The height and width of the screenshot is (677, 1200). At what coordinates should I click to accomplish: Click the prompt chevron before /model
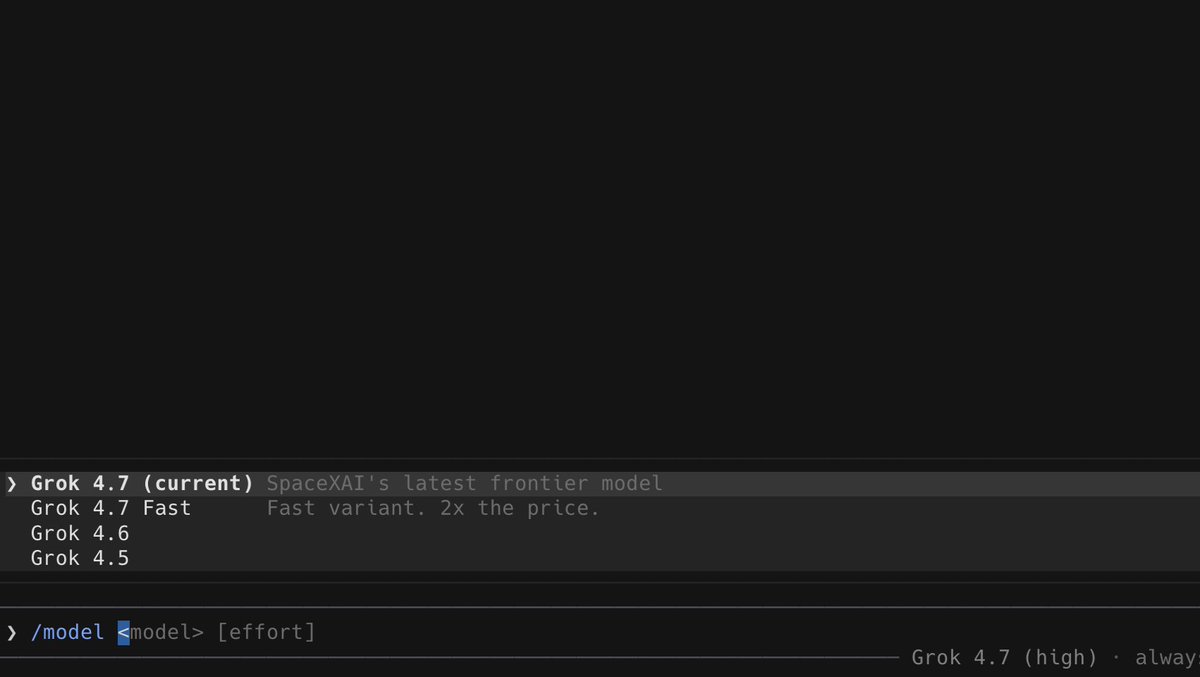coord(12,632)
